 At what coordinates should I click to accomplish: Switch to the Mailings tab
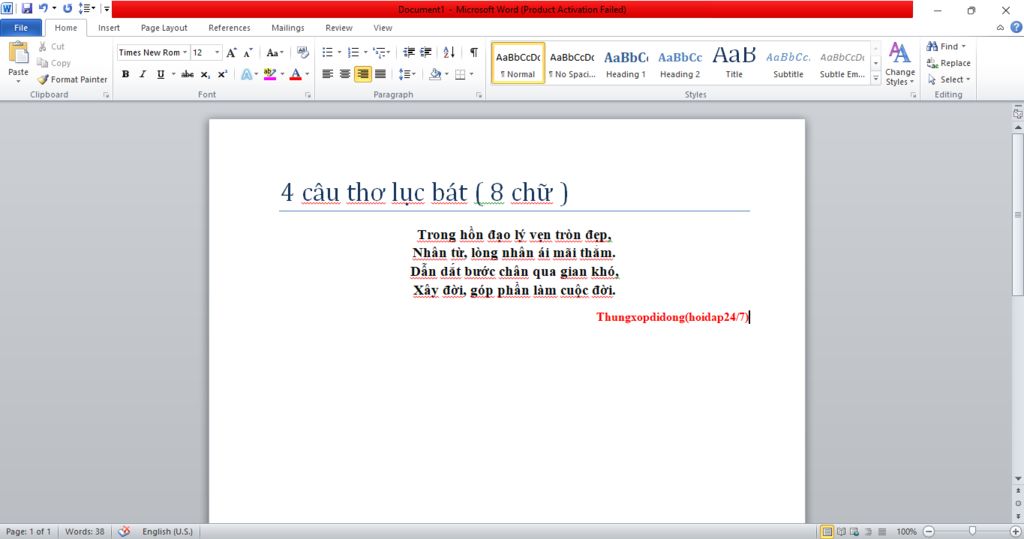[288, 27]
